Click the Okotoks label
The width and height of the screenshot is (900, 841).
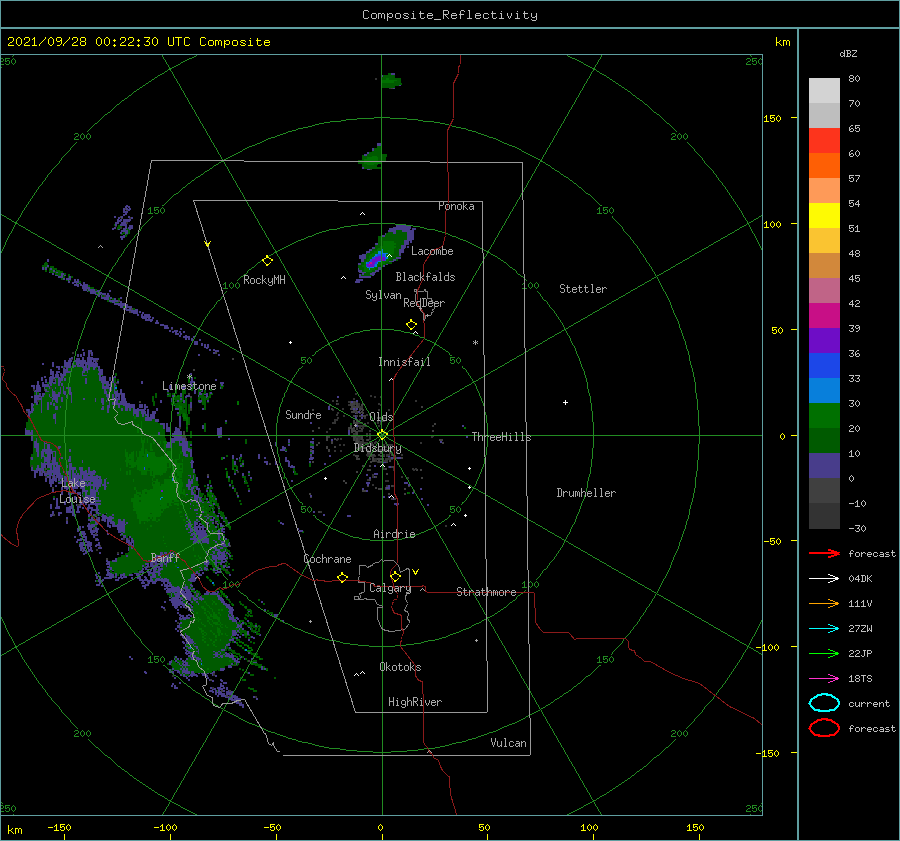coord(400,667)
